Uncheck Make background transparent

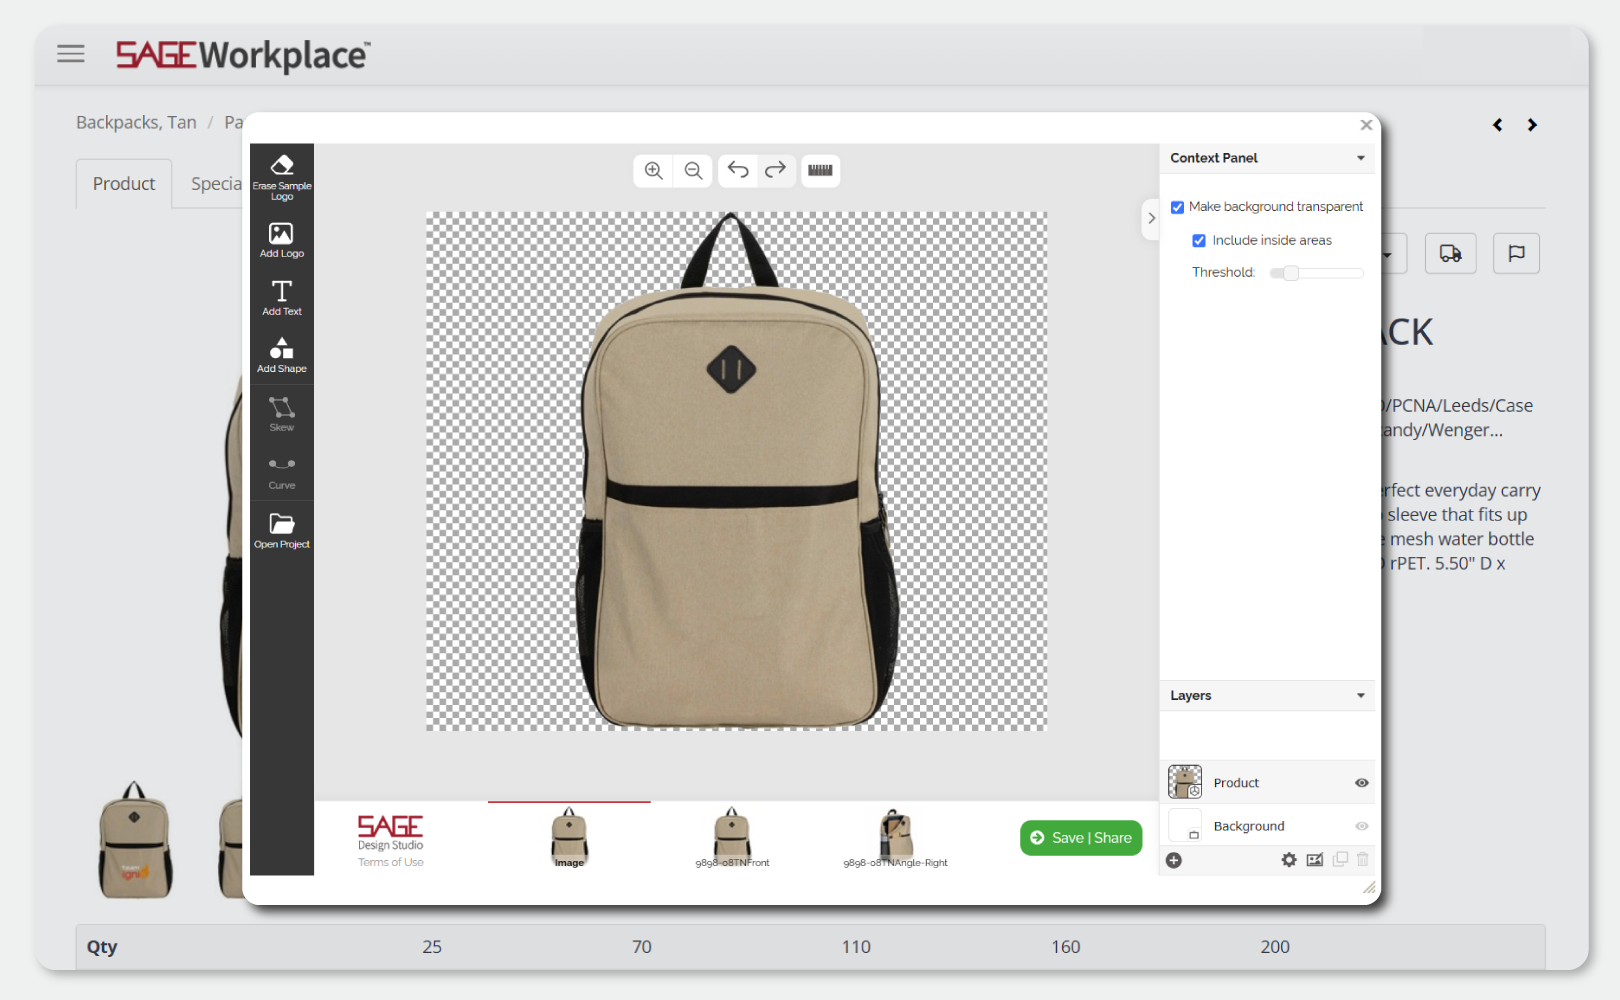coord(1178,207)
